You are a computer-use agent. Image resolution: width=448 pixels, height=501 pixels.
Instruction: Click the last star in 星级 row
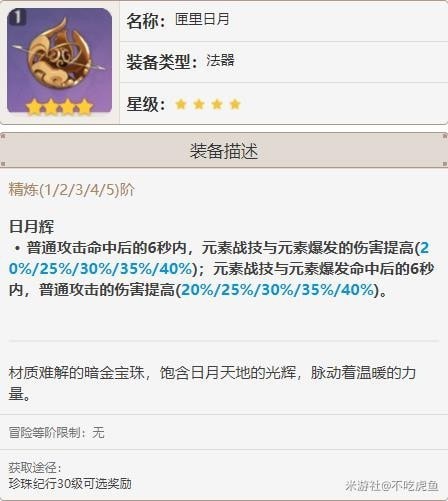coord(235,104)
